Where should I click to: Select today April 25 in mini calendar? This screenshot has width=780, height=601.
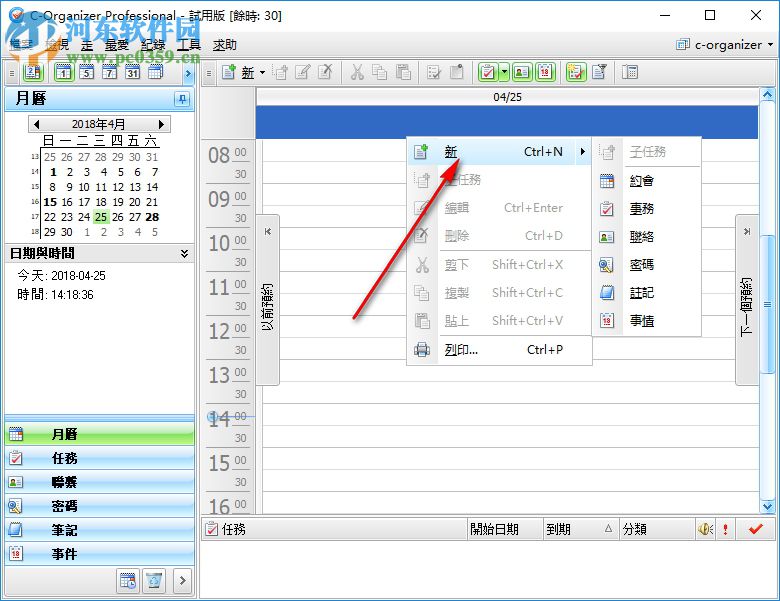tap(100, 217)
